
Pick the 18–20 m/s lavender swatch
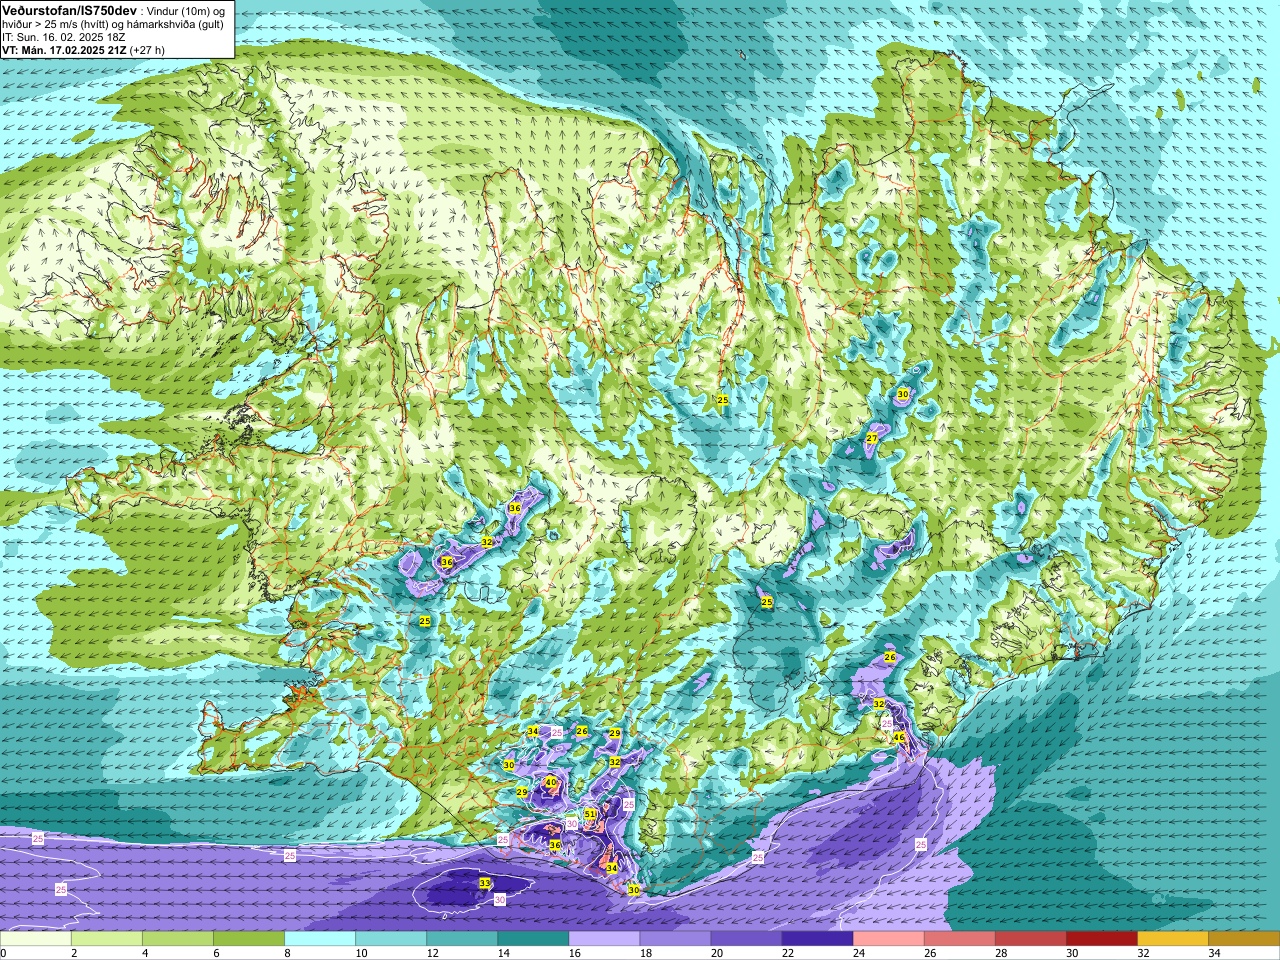(x=675, y=939)
